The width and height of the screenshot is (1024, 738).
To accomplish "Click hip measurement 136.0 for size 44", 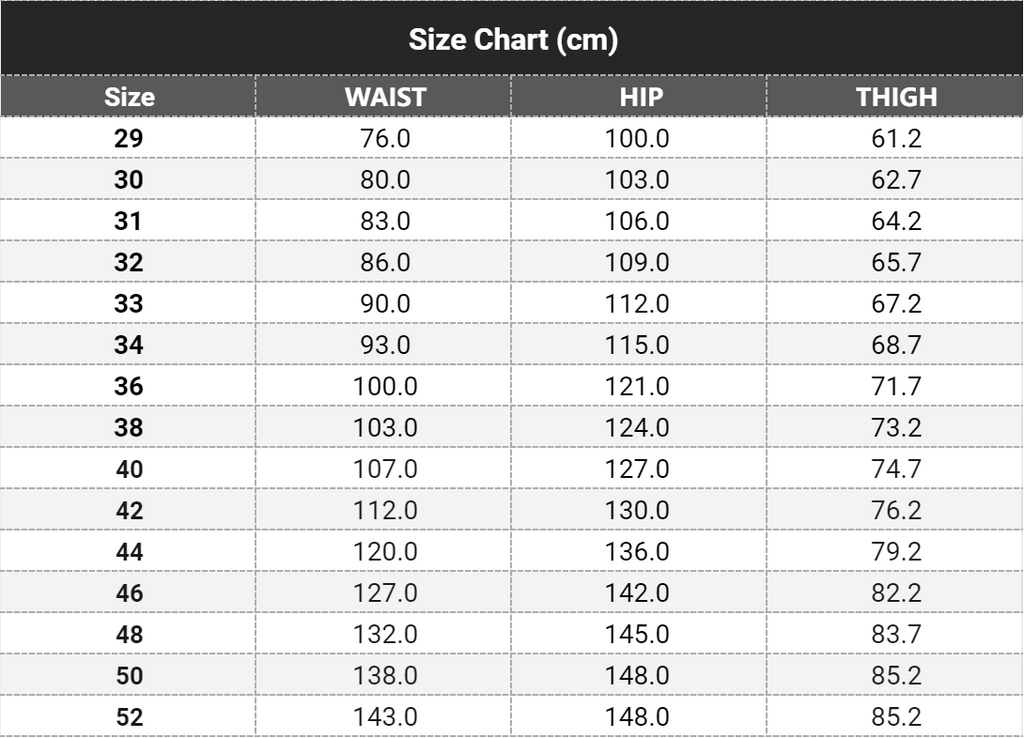I will click(x=637, y=551).
